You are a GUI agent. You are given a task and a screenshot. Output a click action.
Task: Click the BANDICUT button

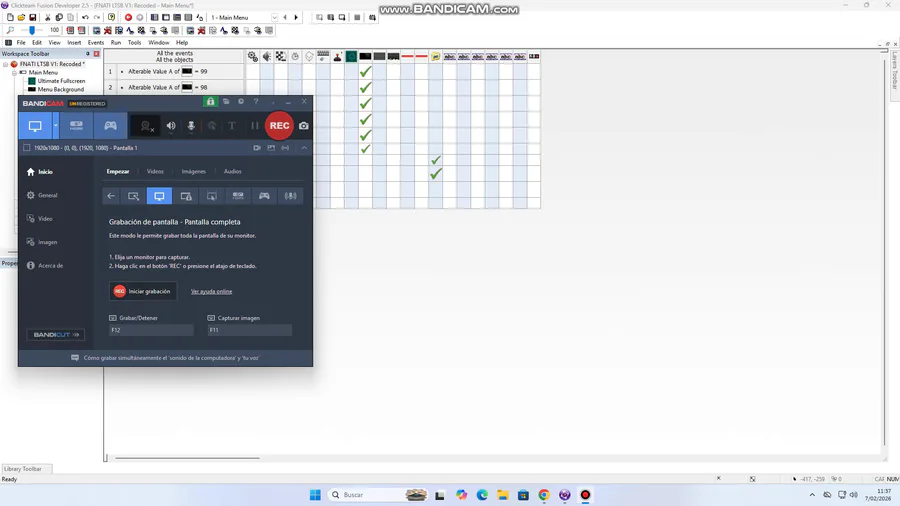click(x=56, y=334)
